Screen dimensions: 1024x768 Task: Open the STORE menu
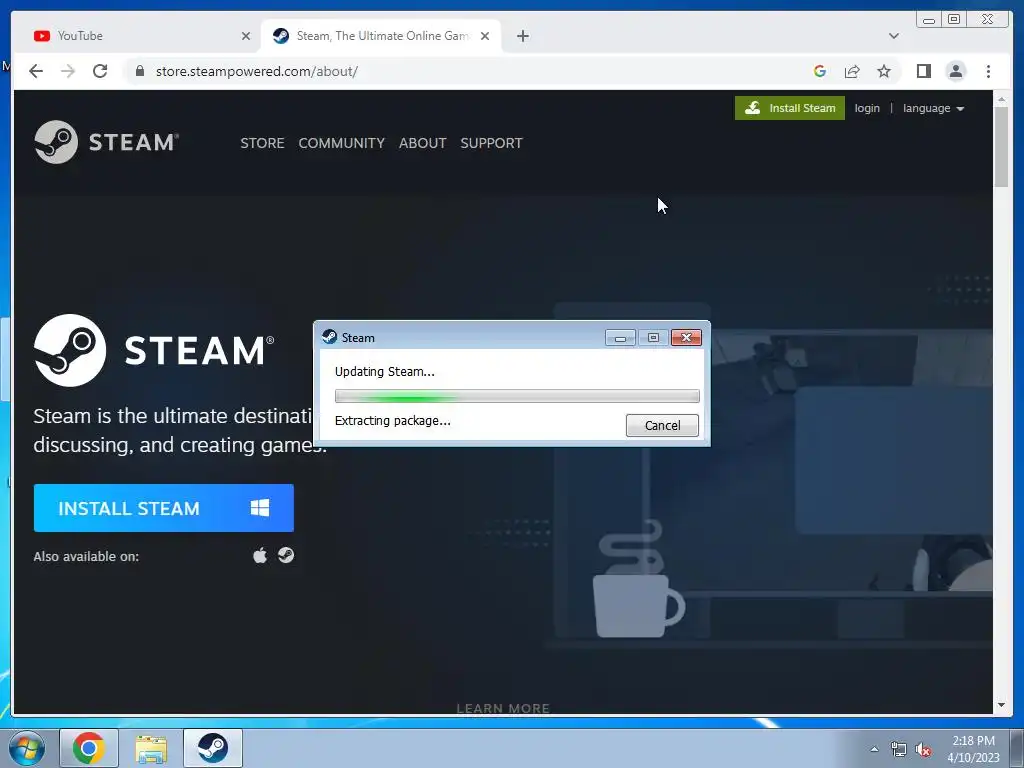click(262, 143)
